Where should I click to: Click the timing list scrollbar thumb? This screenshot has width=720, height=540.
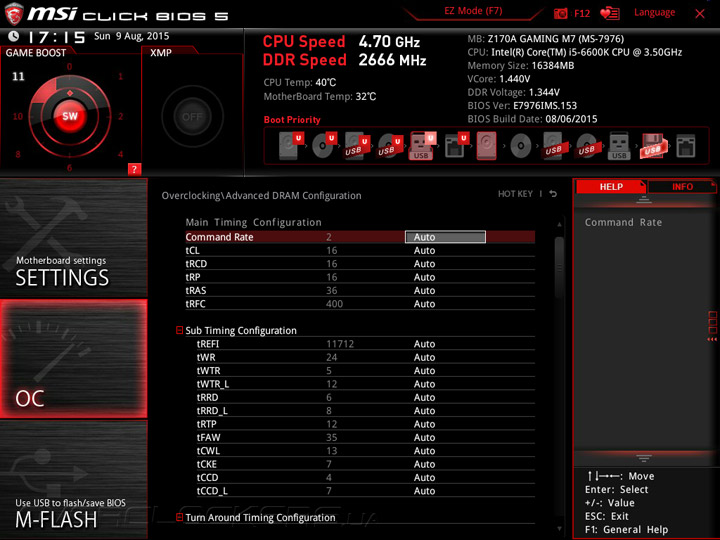pyautogui.click(x=559, y=267)
